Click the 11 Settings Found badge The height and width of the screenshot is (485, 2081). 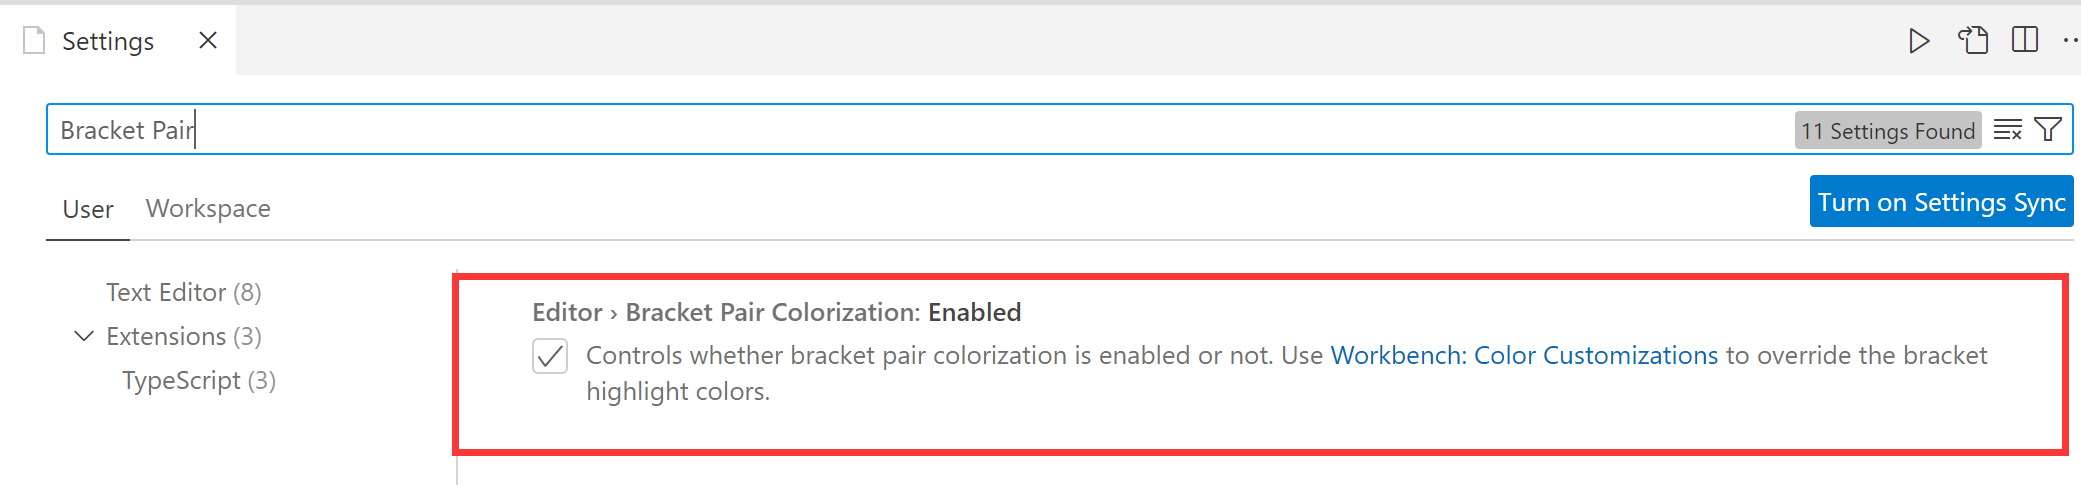point(1887,130)
